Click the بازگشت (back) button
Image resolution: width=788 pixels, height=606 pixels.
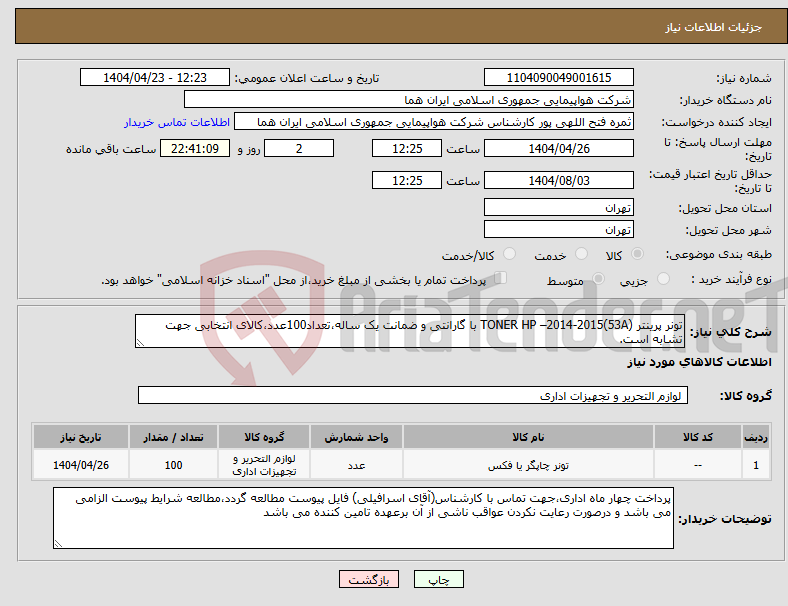click(x=369, y=579)
